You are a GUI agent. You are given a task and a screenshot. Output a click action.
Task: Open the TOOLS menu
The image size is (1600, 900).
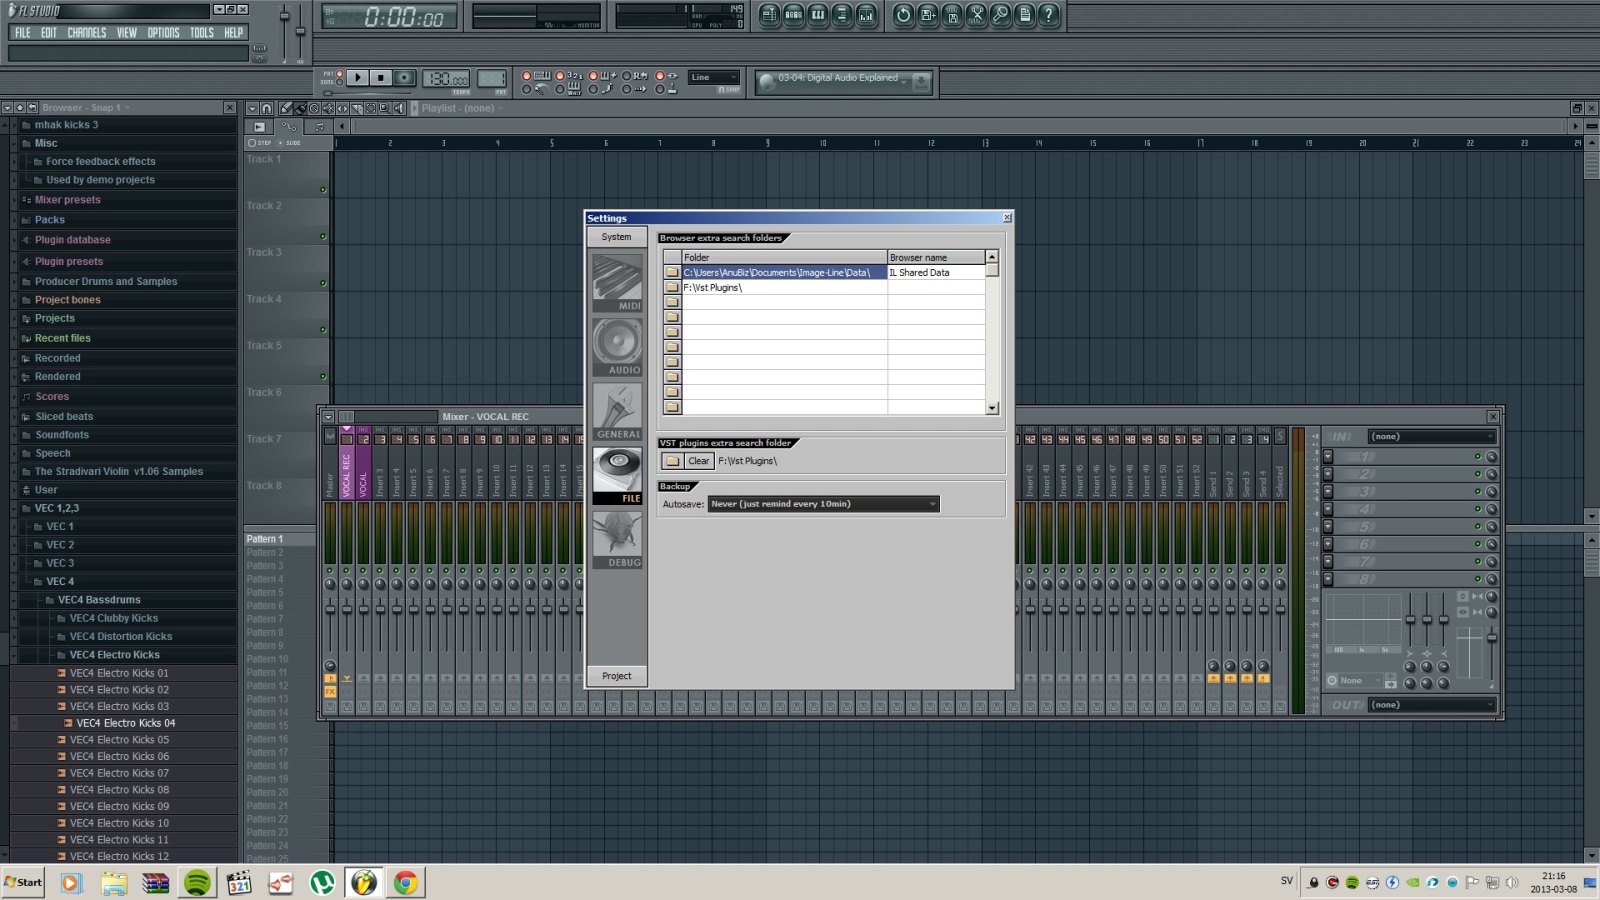coord(202,32)
